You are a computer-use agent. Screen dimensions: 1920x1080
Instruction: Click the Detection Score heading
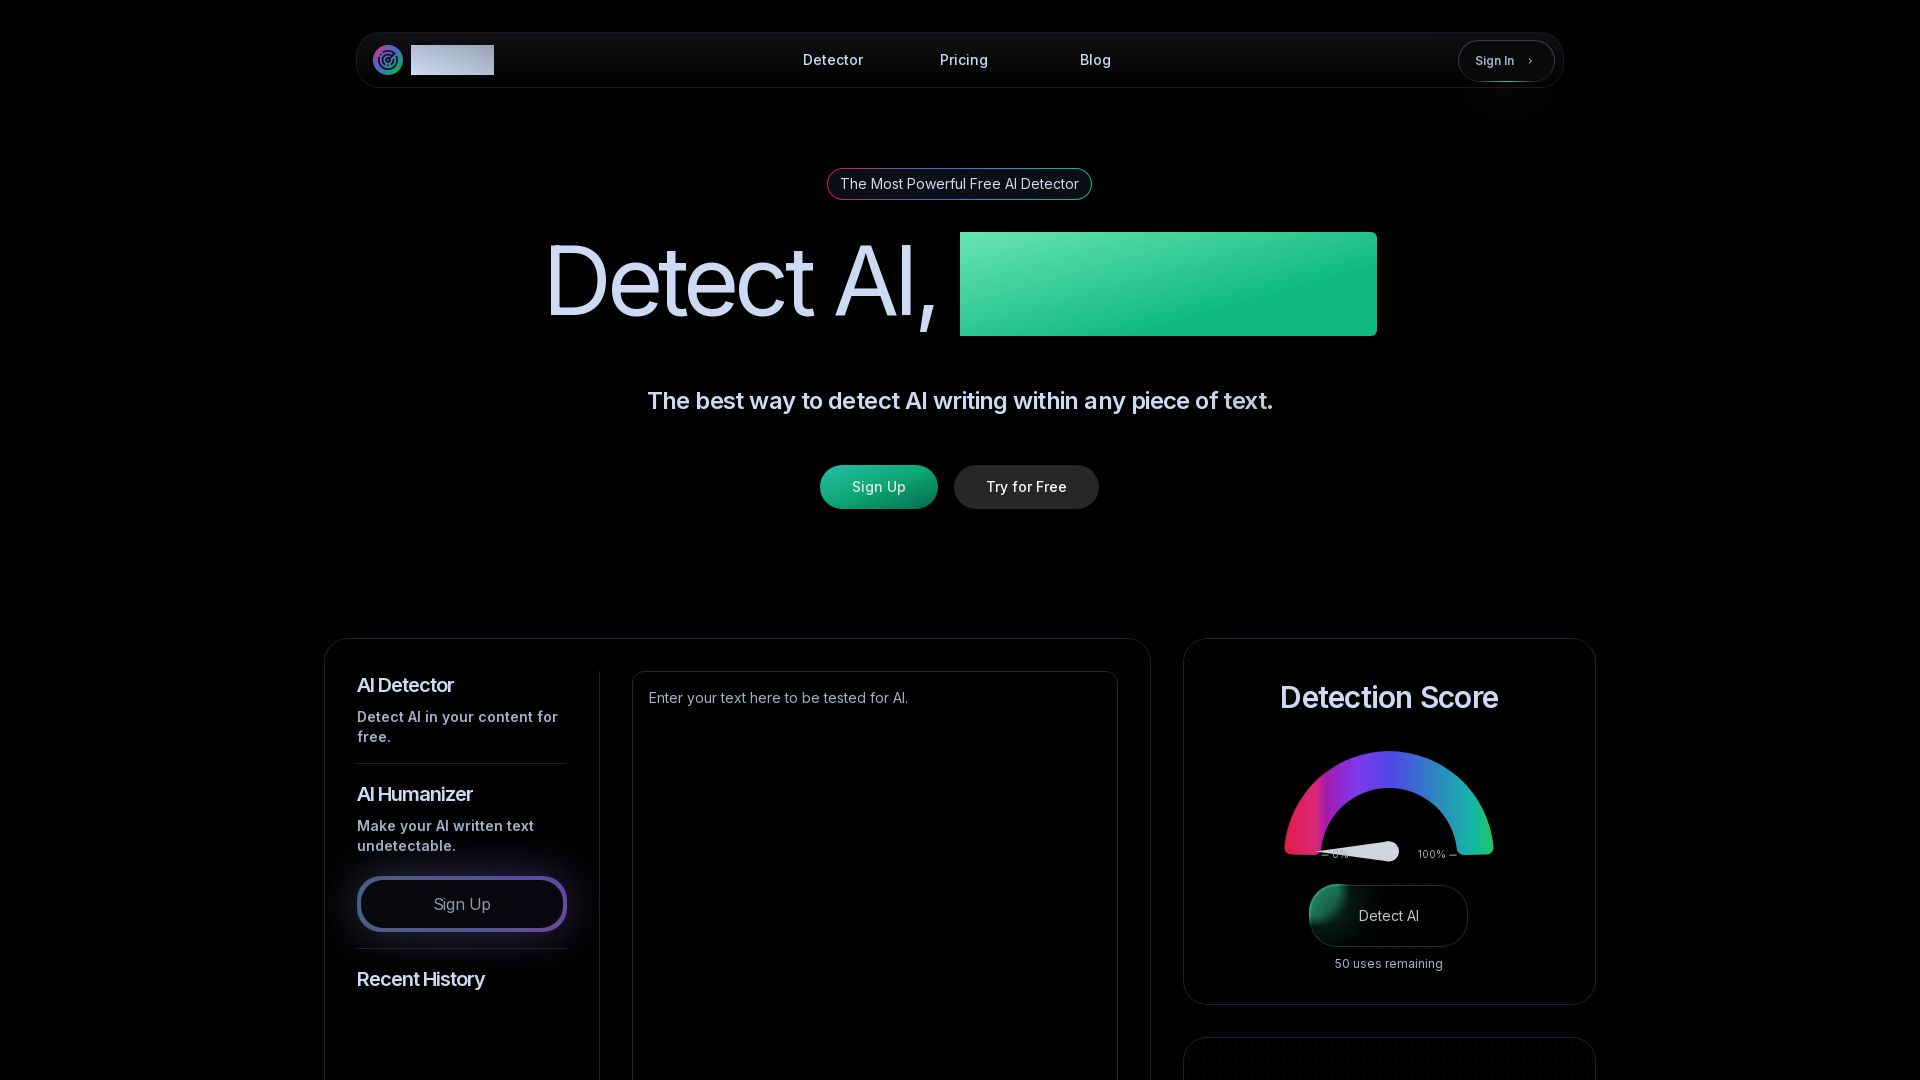pyautogui.click(x=1388, y=697)
